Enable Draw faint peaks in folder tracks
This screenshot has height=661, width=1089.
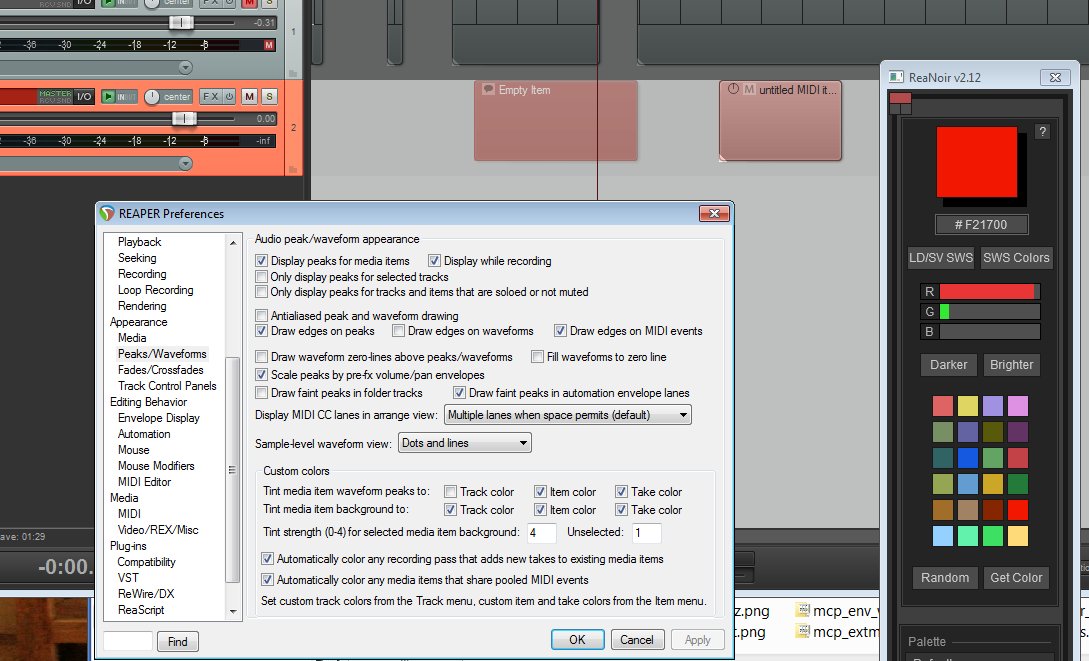click(x=261, y=393)
